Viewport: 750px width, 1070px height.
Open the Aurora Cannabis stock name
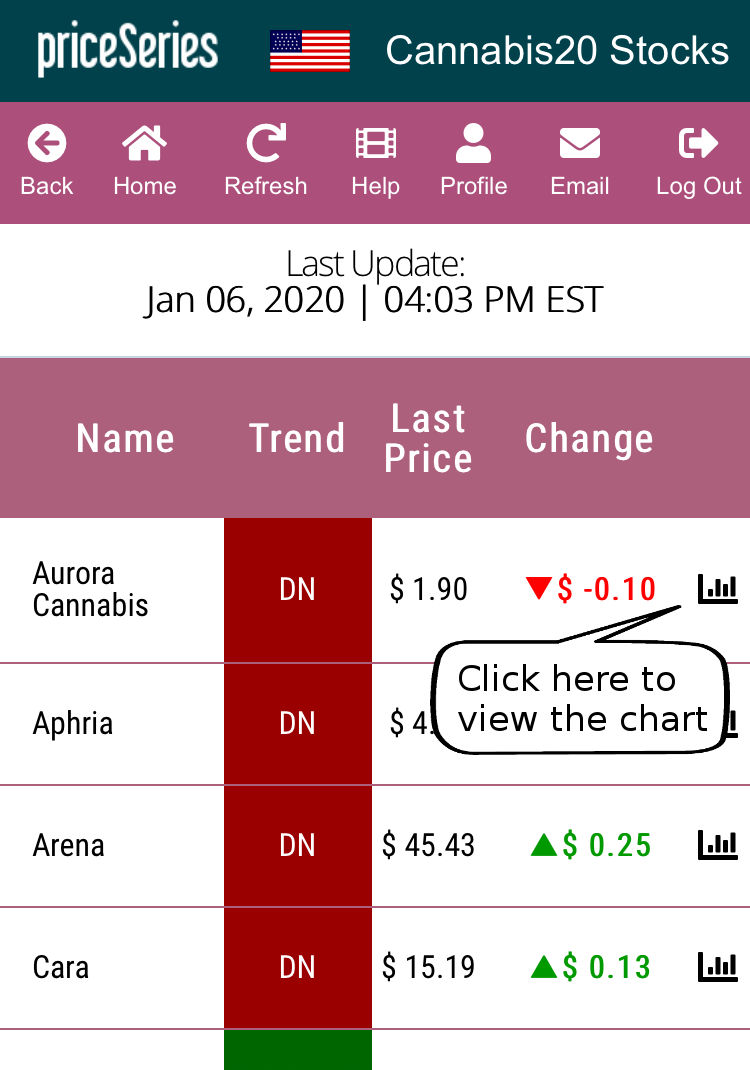click(x=90, y=589)
